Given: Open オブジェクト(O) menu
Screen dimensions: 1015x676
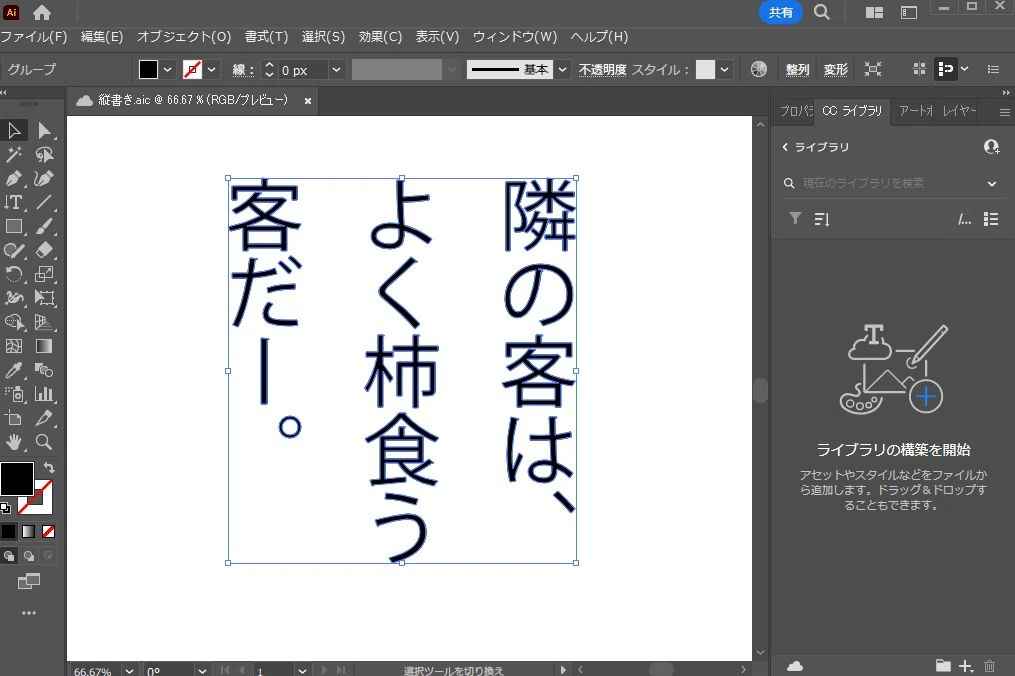Looking at the screenshot, I should (184, 37).
